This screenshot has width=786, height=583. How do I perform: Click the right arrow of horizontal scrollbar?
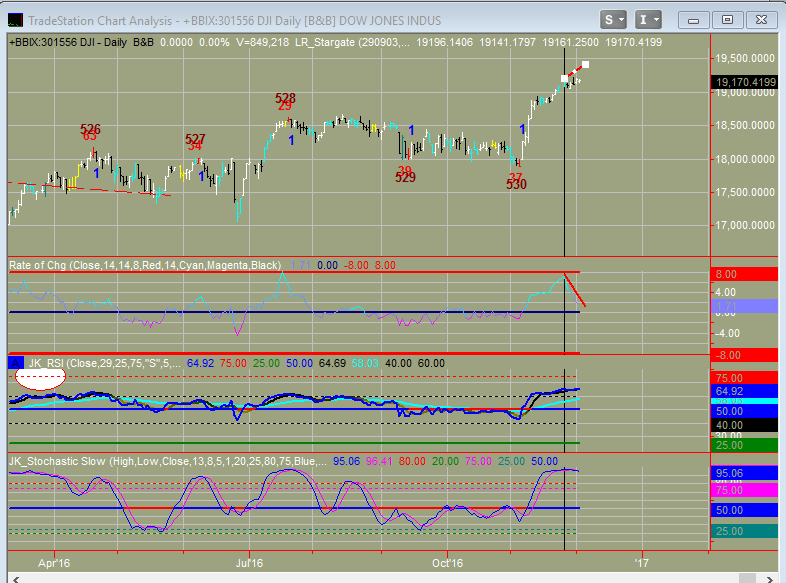pyautogui.click(x=771, y=579)
